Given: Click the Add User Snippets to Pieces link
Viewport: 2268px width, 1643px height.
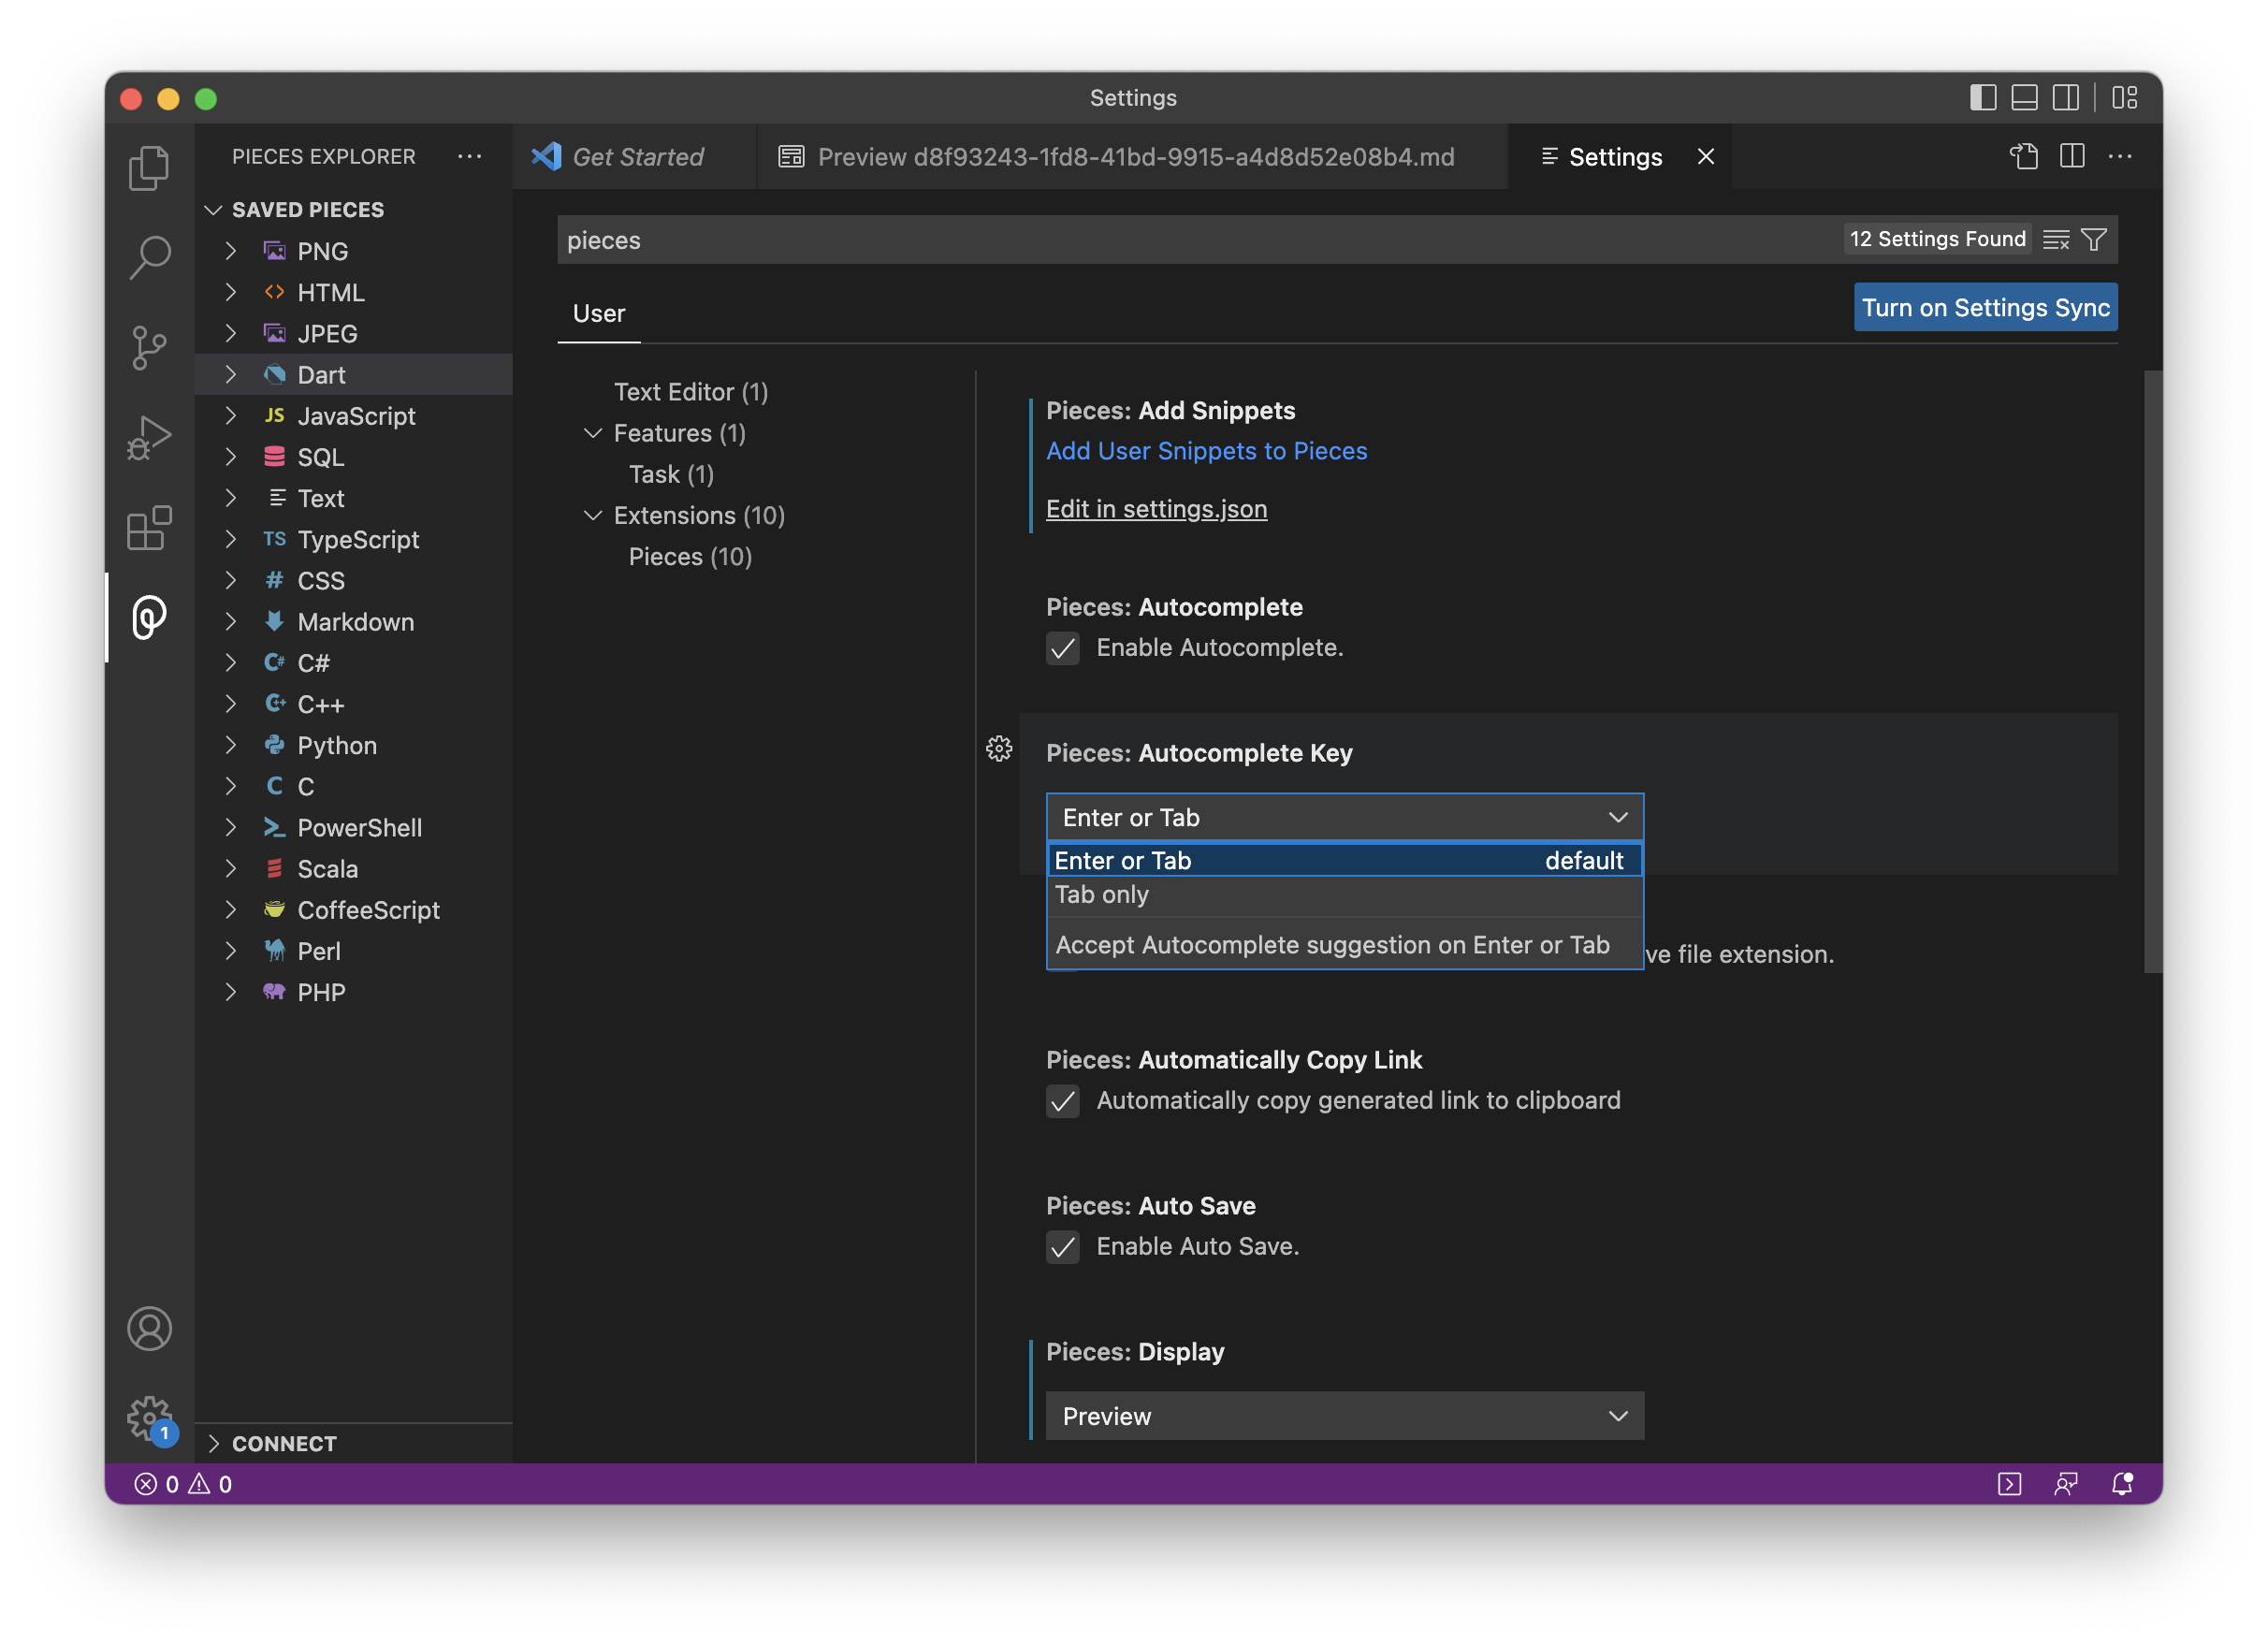Looking at the screenshot, I should point(1206,451).
